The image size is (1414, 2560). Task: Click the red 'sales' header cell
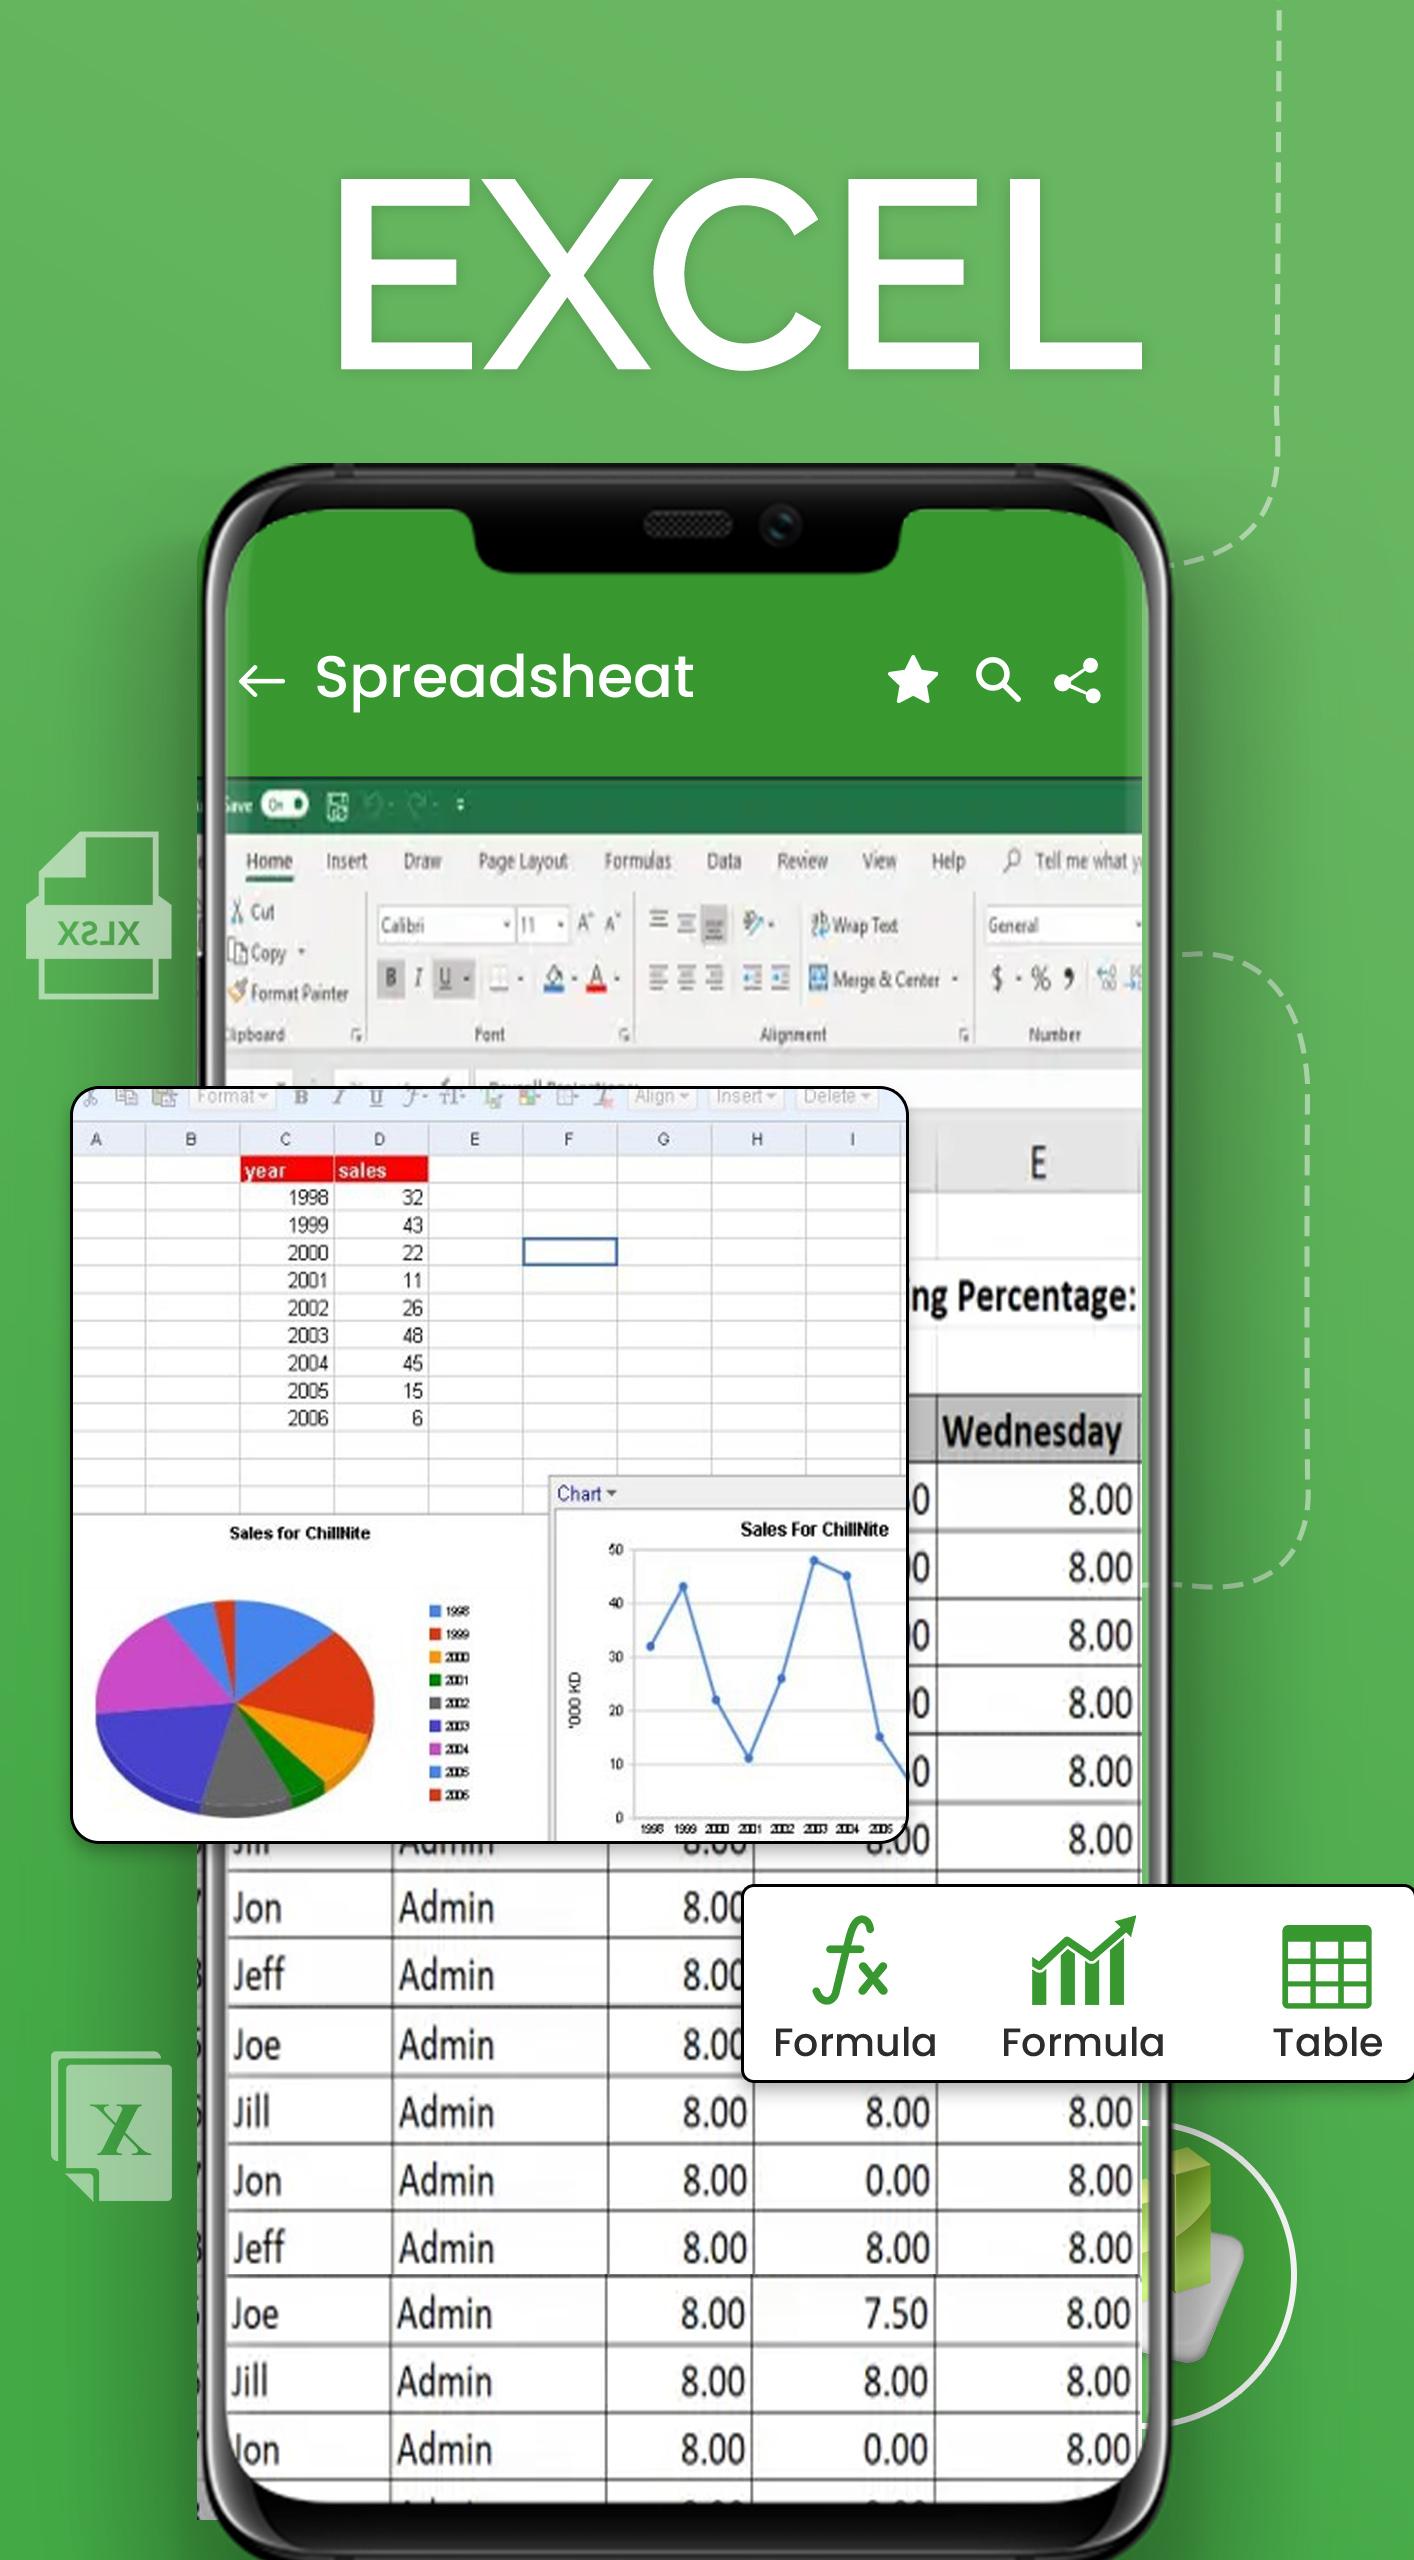pyautogui.click(x=381, y=1169)
